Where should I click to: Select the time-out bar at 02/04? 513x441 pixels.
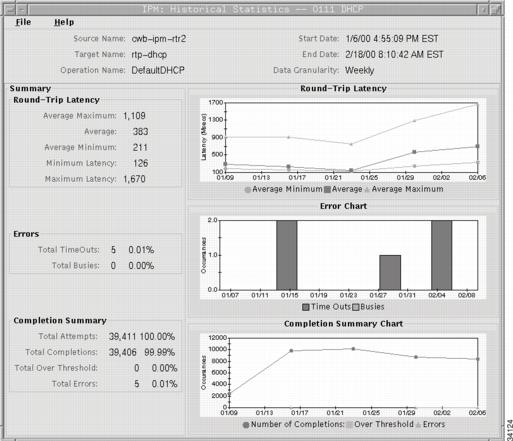(442, 255)
